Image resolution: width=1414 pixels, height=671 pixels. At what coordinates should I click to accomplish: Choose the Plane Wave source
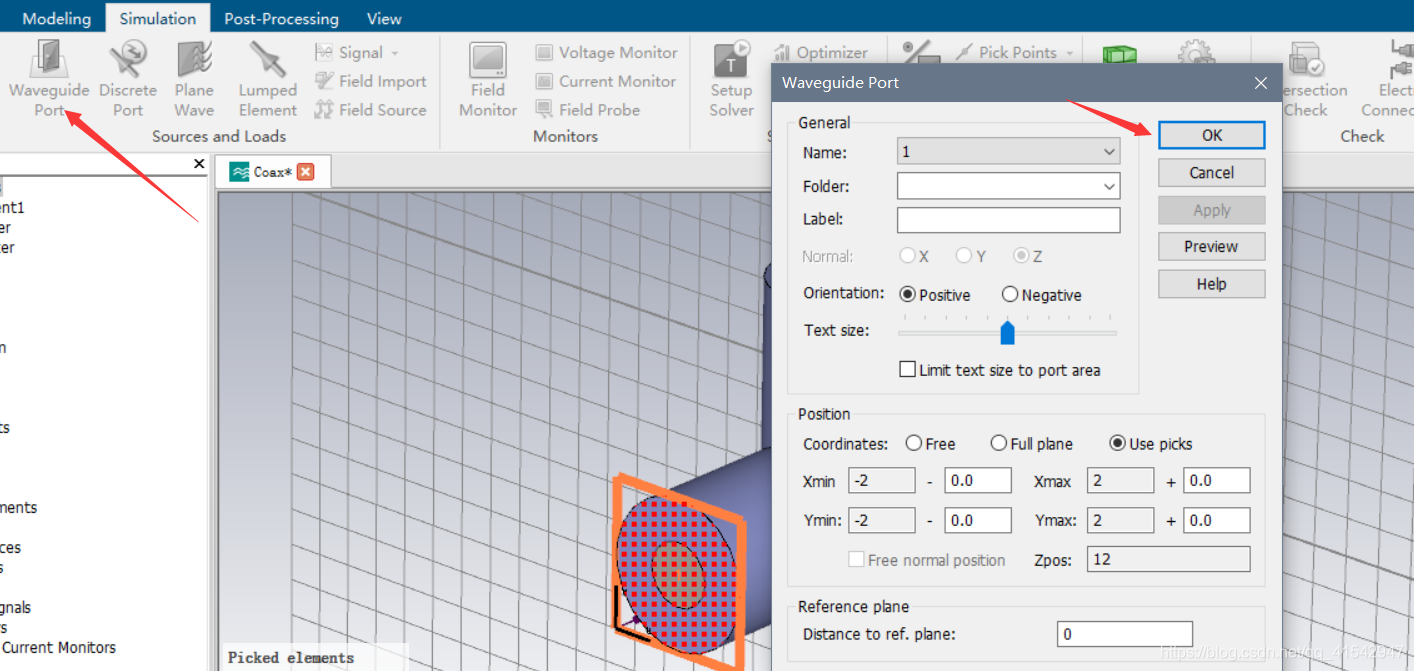click(194, 79)
